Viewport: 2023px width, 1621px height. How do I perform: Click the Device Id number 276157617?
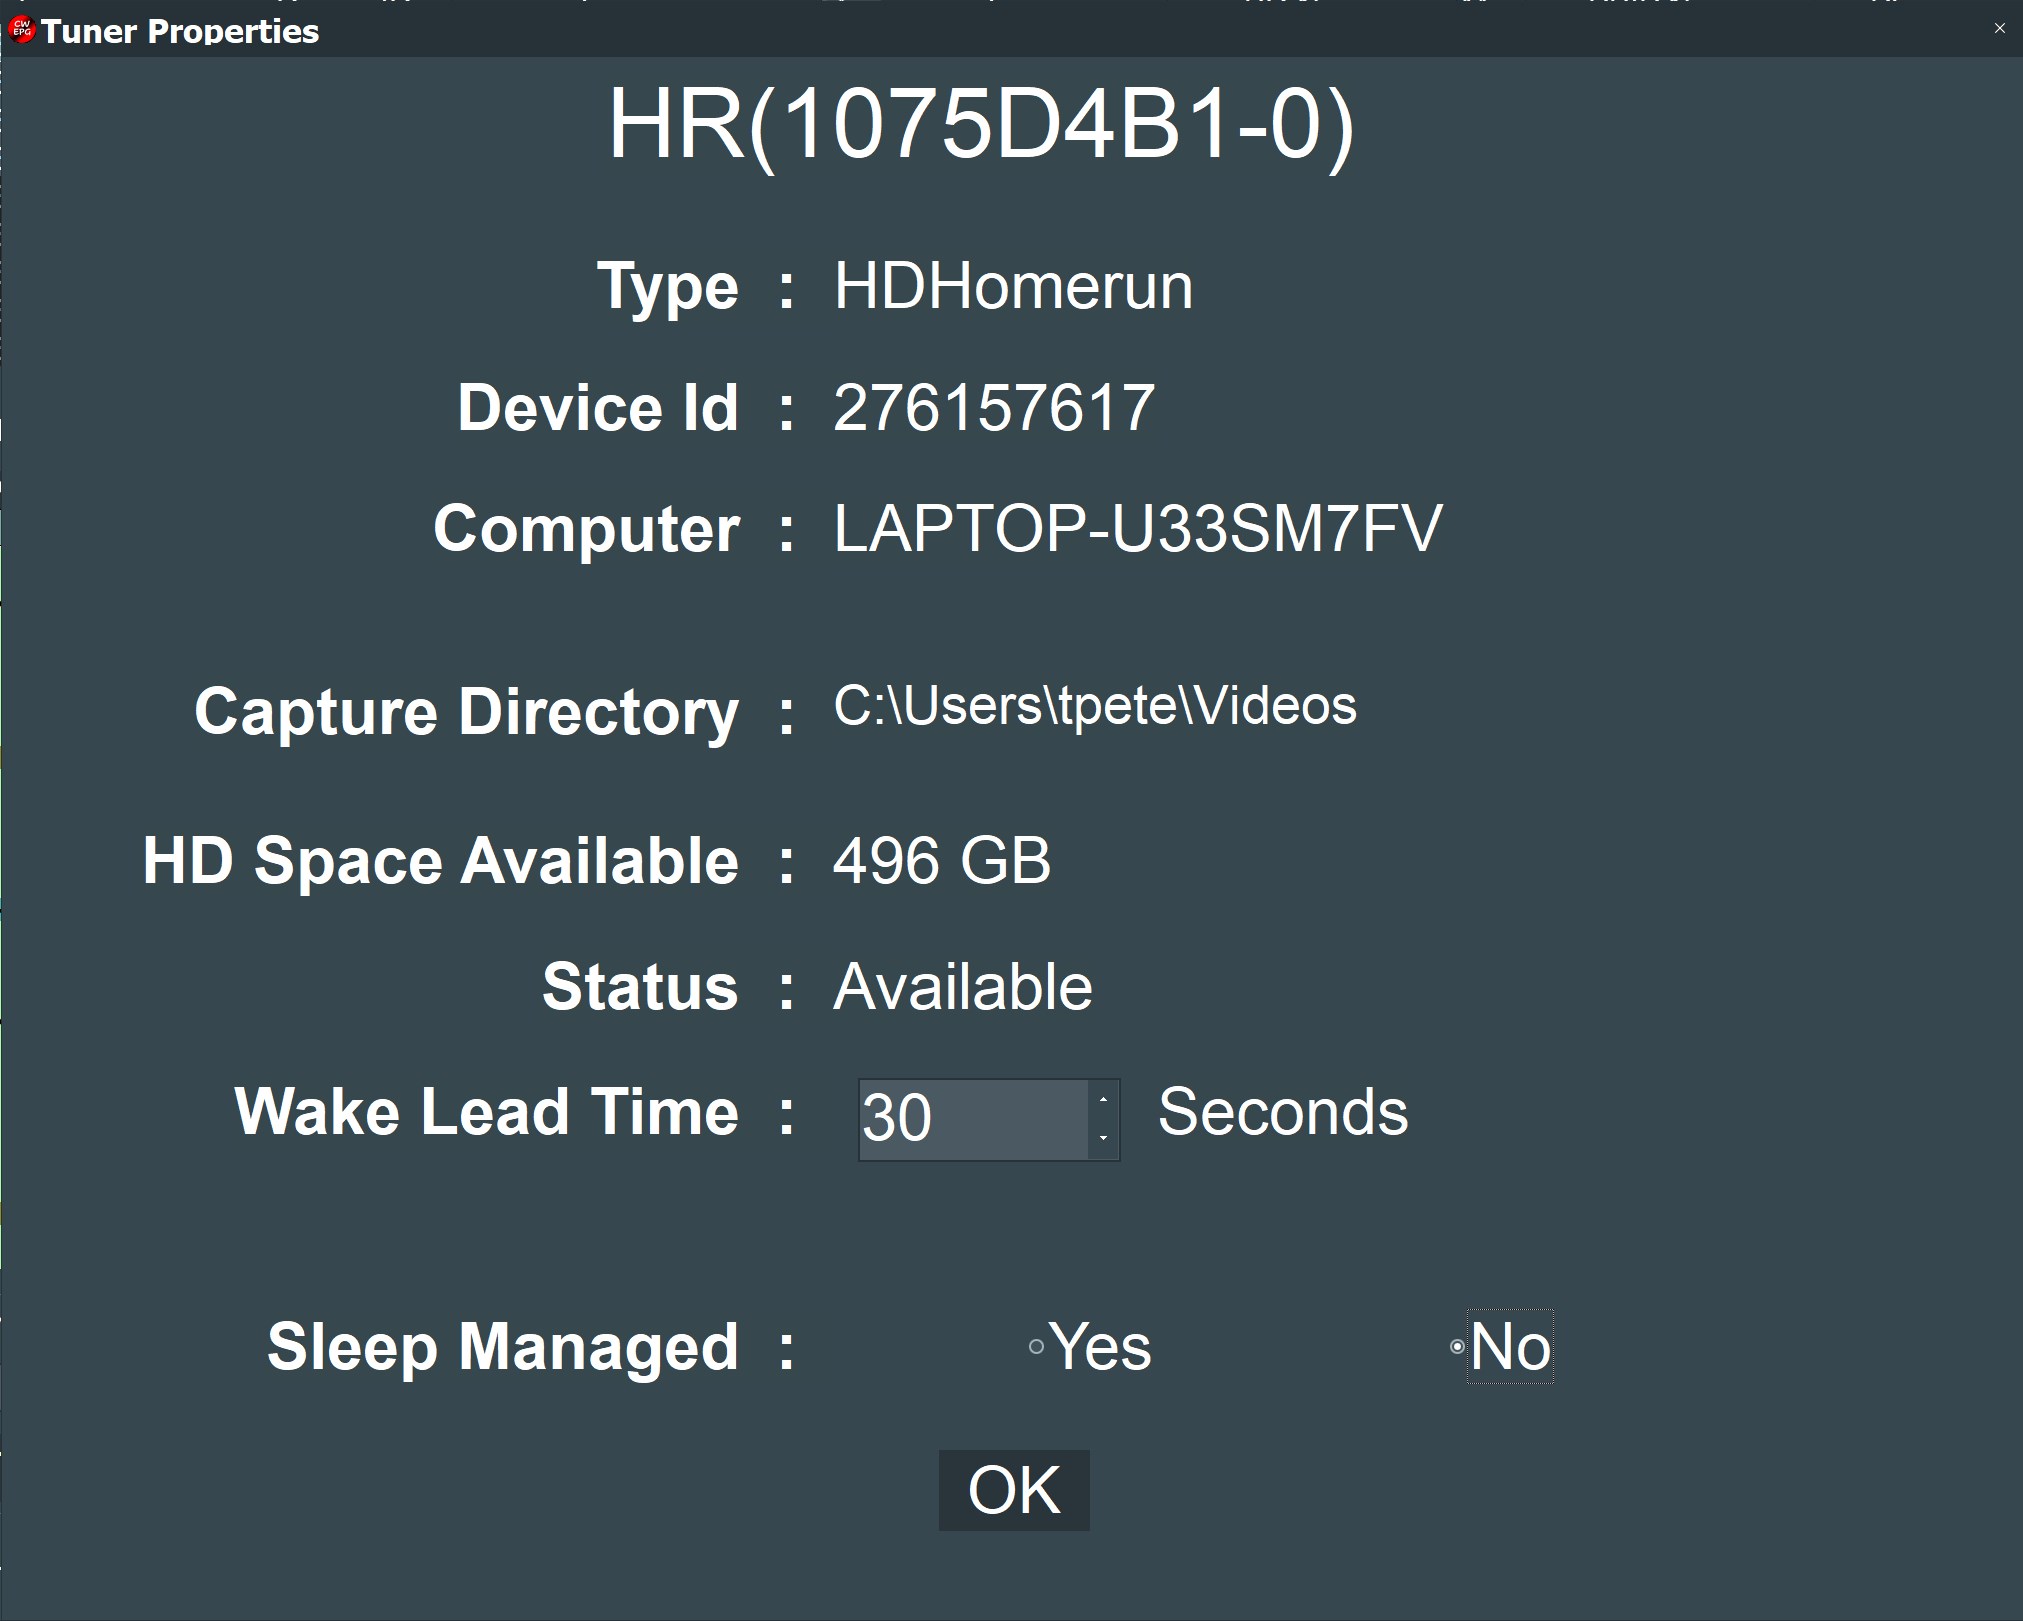(994, 408)
